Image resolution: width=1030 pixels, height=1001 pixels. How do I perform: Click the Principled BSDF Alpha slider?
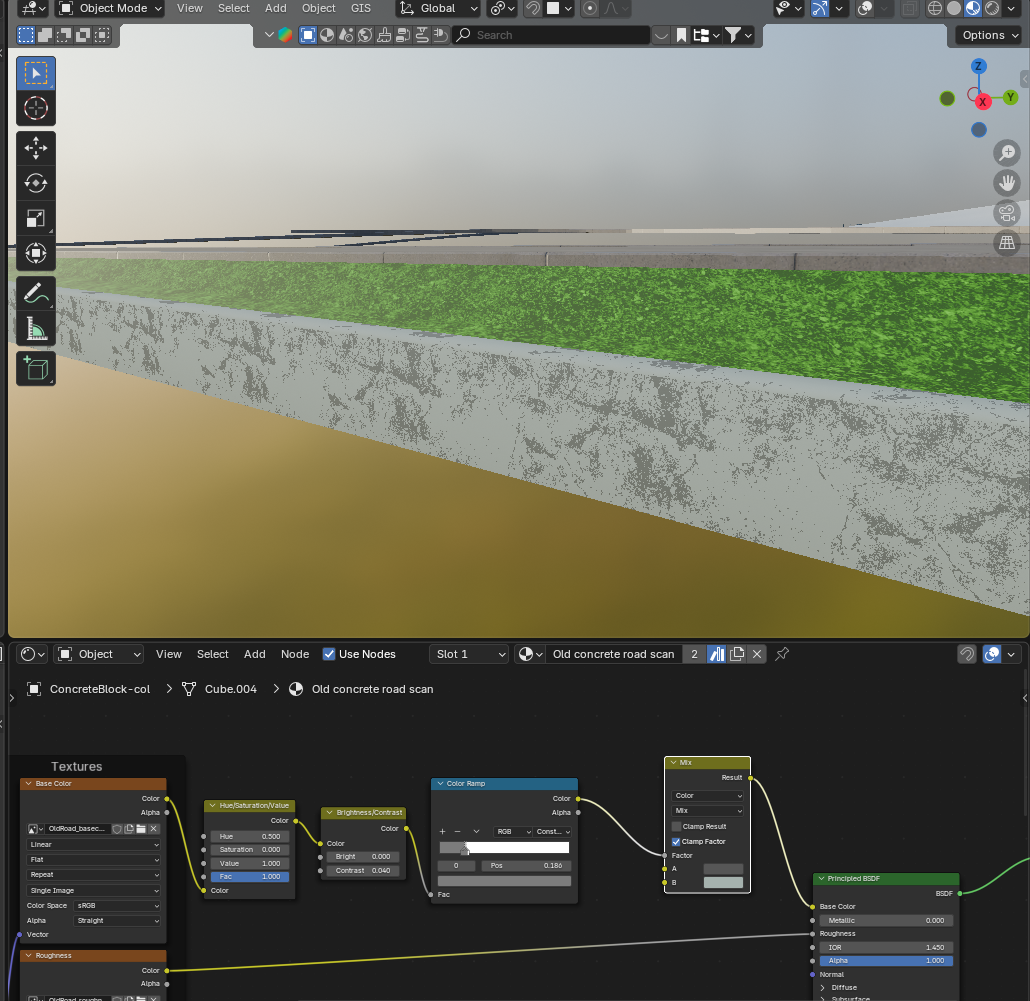point(885,961)
